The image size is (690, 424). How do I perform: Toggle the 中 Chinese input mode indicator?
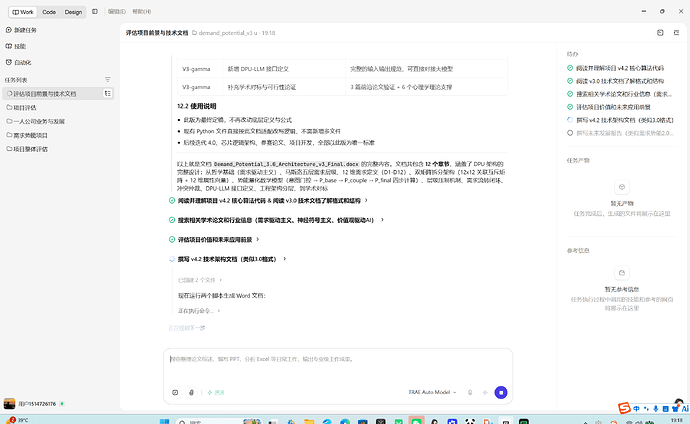tap(636, 409)
